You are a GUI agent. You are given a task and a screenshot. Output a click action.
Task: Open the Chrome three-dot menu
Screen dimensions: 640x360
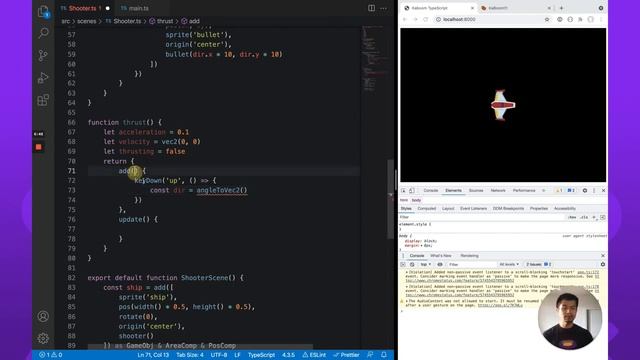(x=601, y=19)
